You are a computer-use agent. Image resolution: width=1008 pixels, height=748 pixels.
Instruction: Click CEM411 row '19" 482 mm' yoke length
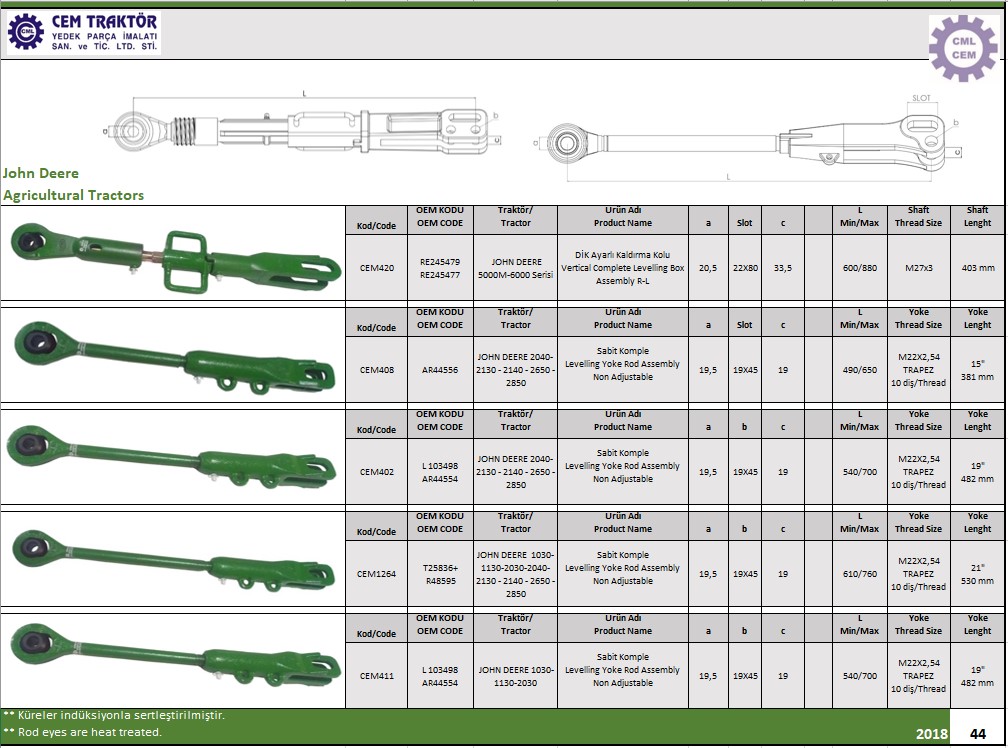(x=978, y=676)
